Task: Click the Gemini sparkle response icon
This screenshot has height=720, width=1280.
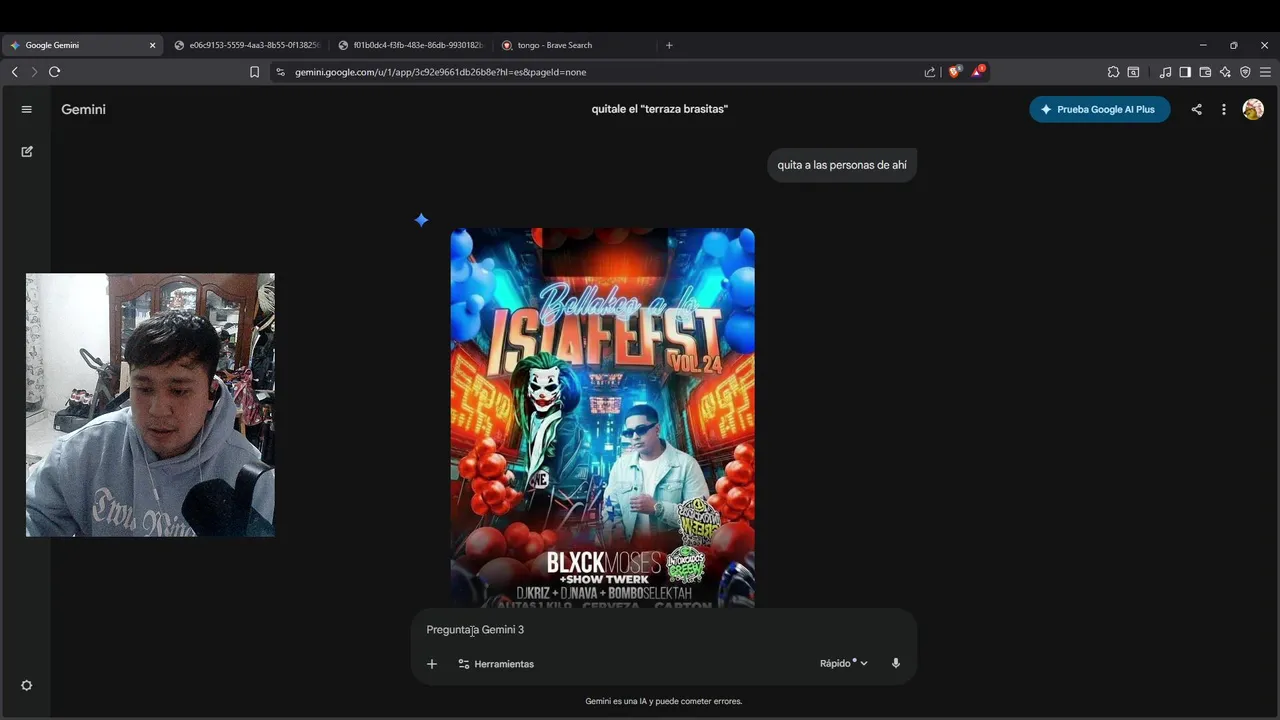Action: [x=421, y=220]
